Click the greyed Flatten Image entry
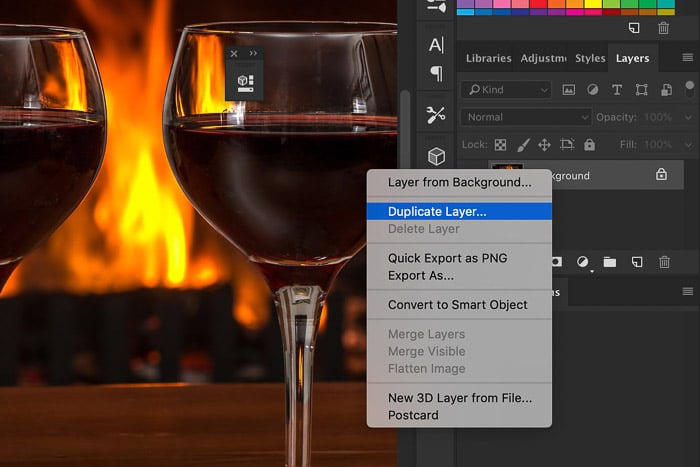Screen dimensions: 700x467 (x=459, y=369)
